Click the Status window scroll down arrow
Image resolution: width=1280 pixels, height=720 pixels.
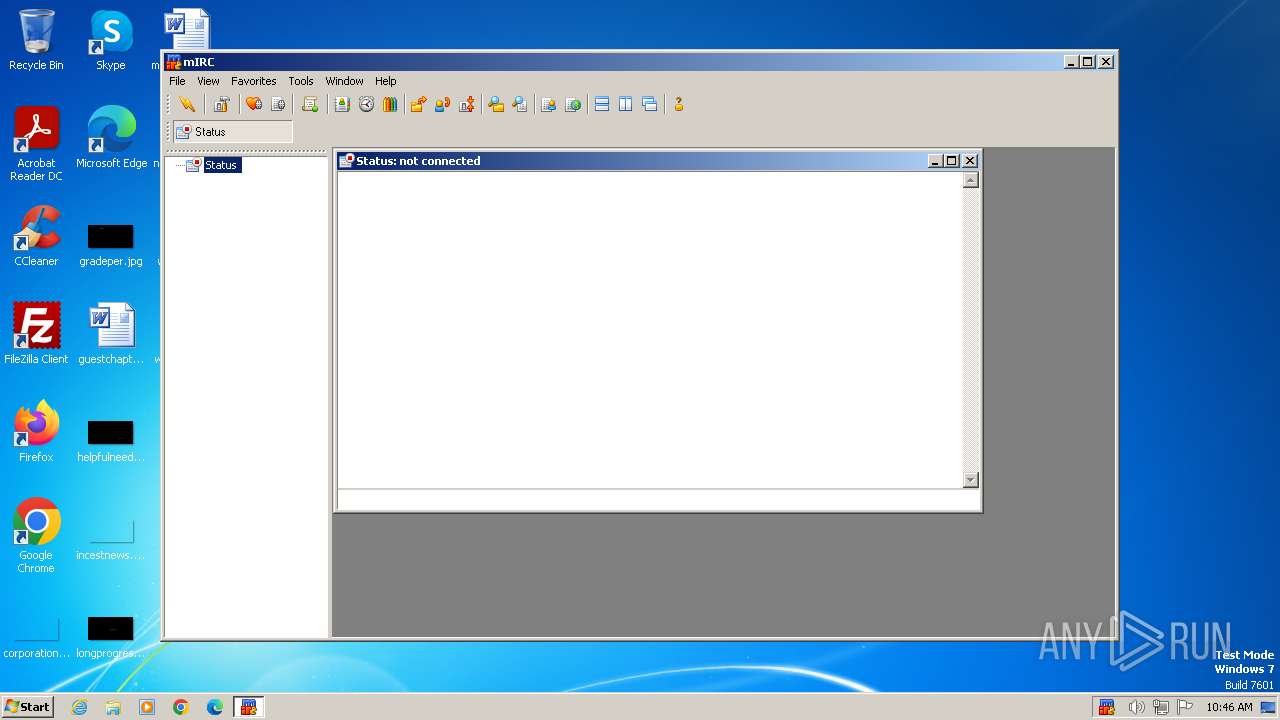click(970, 480)
